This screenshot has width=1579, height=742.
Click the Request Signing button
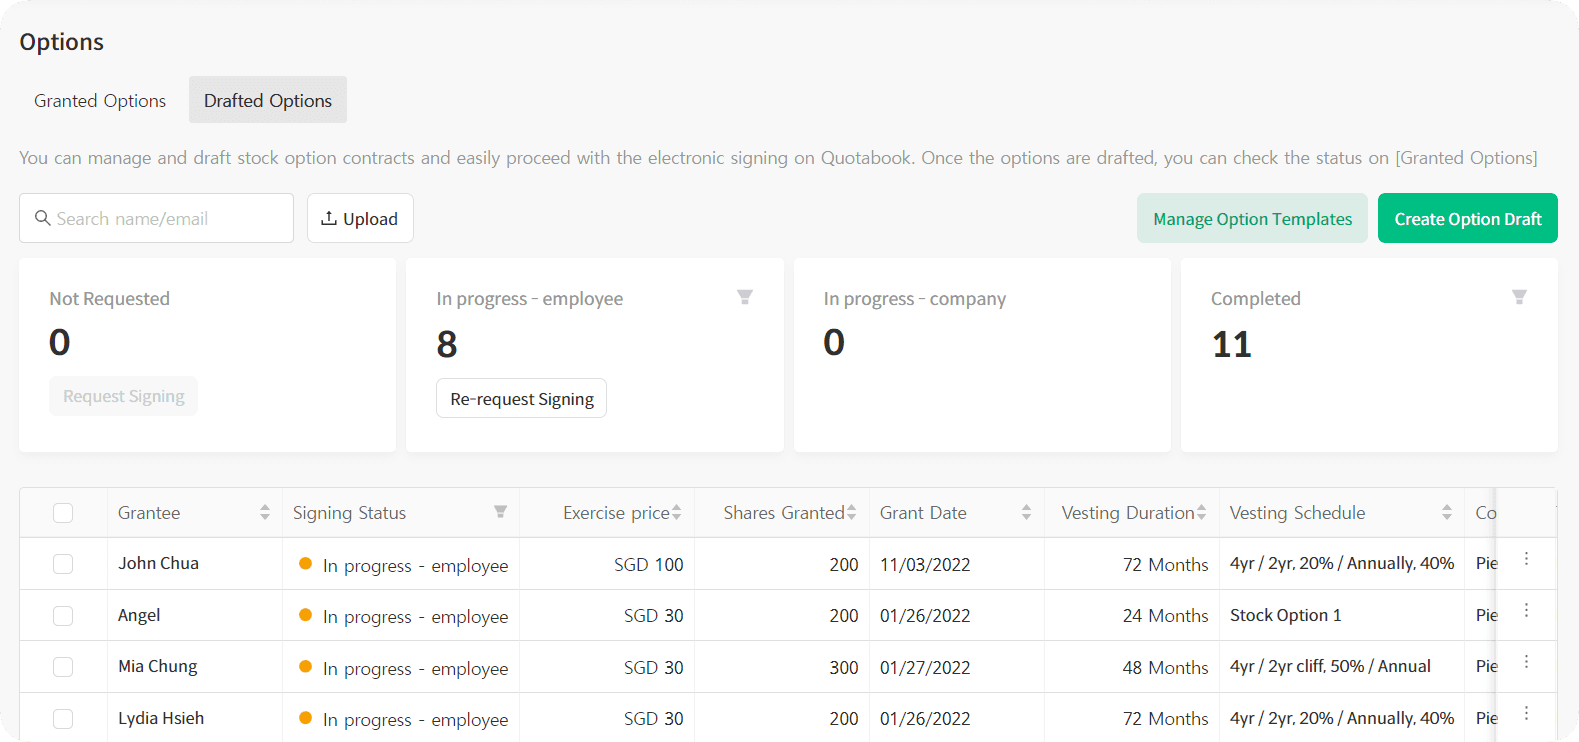pyautogui.click(x=123, y=396)
